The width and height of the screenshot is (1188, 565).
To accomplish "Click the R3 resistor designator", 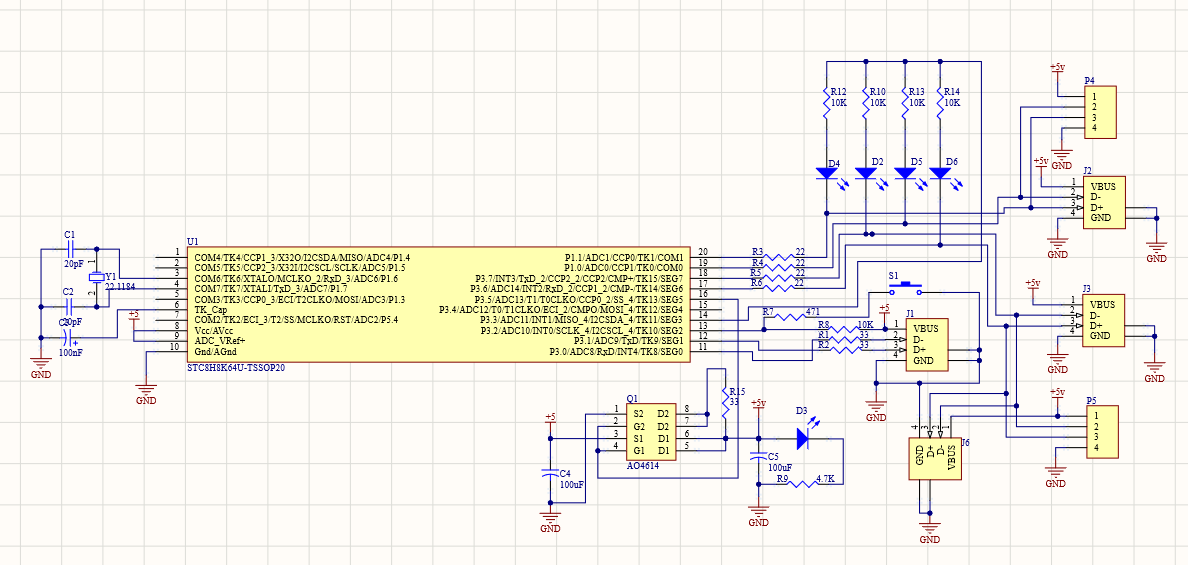I will click(x=758, y=251).
